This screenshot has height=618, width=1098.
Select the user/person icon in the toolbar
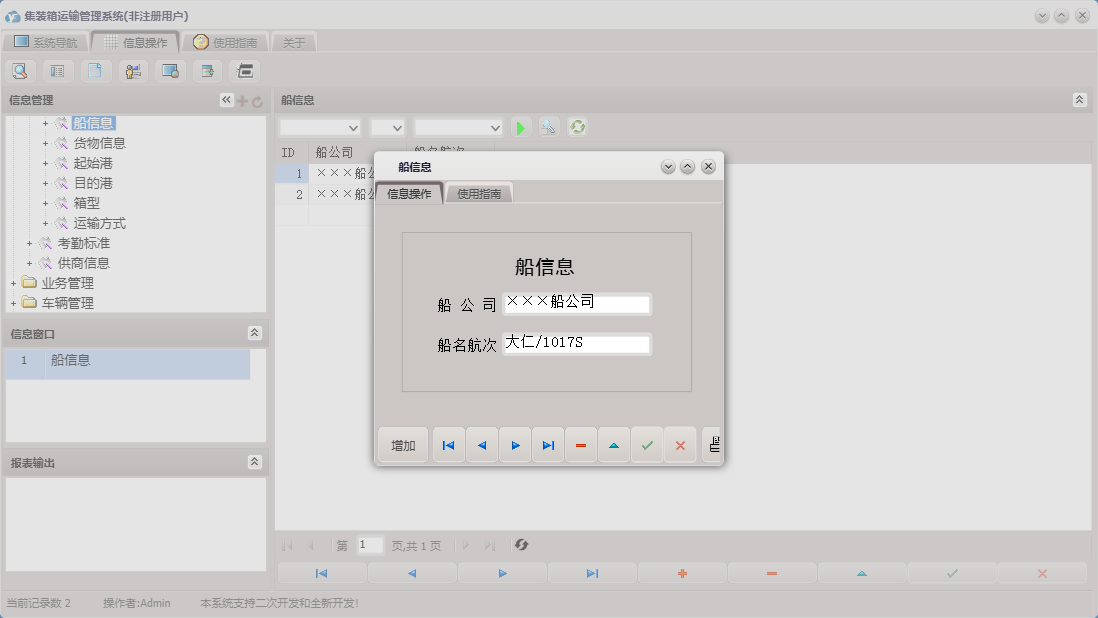(132, 70)
